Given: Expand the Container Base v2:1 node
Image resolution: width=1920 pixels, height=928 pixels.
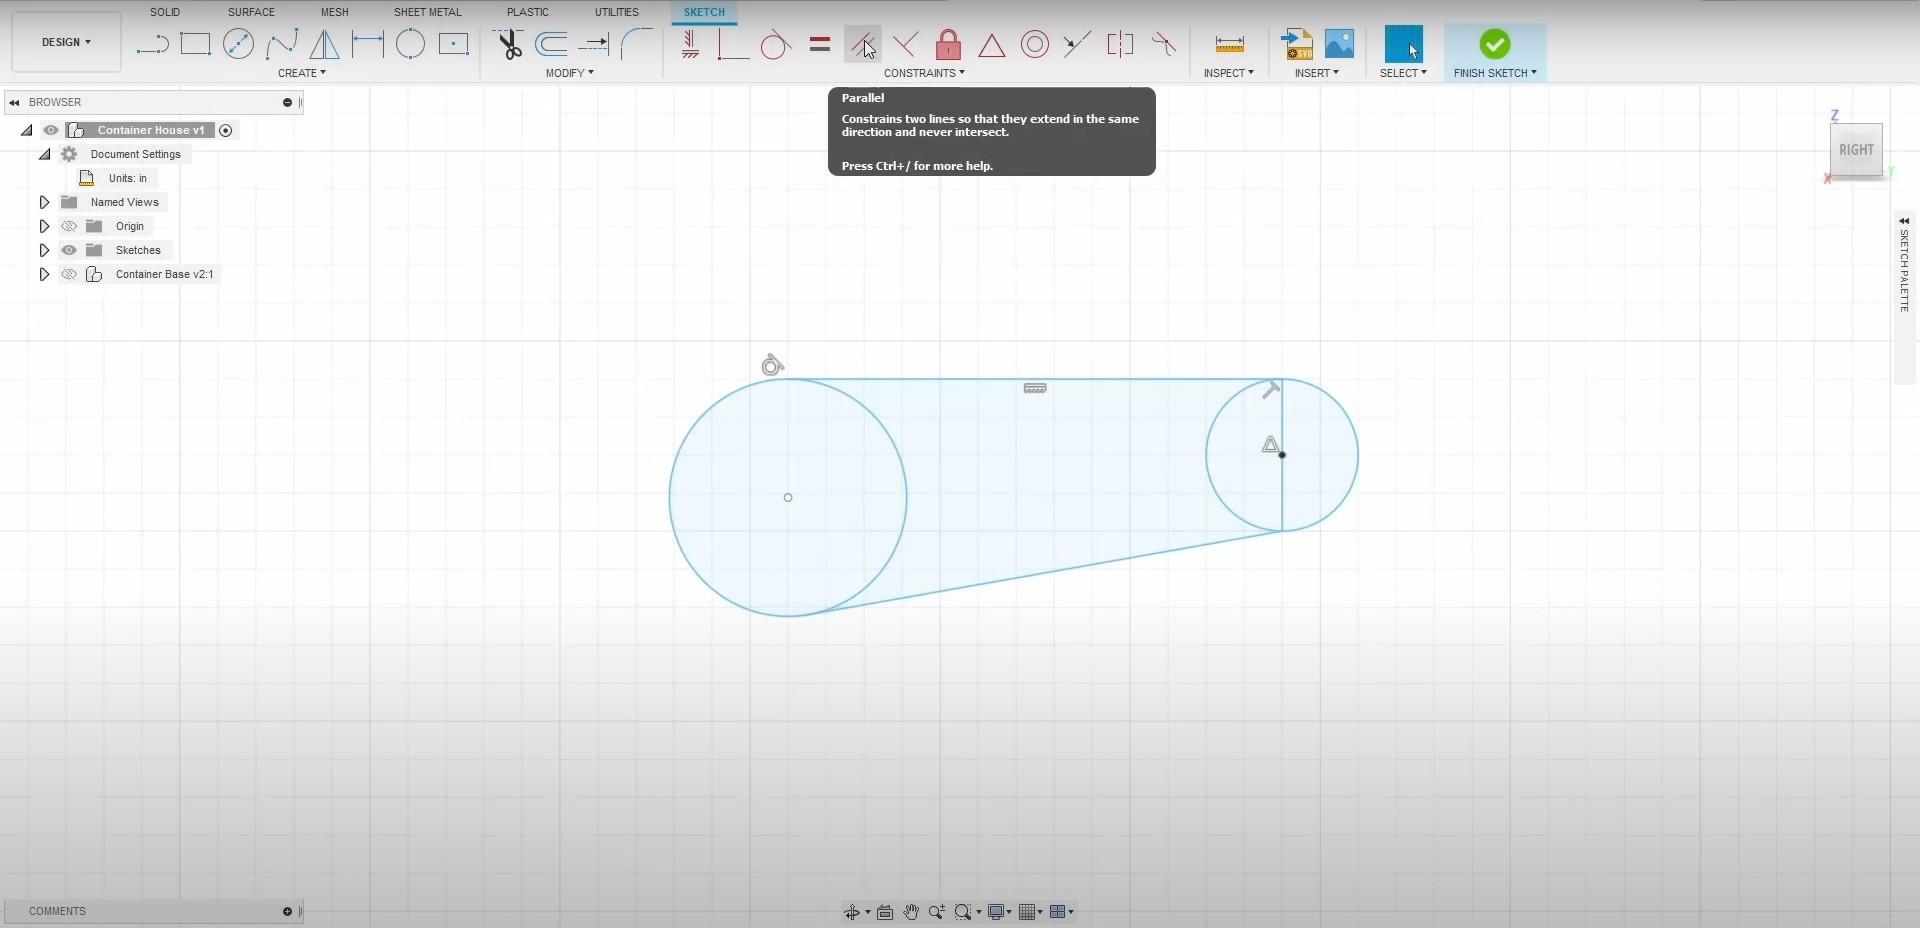Looking at the screenshot, I should [44, 274].
